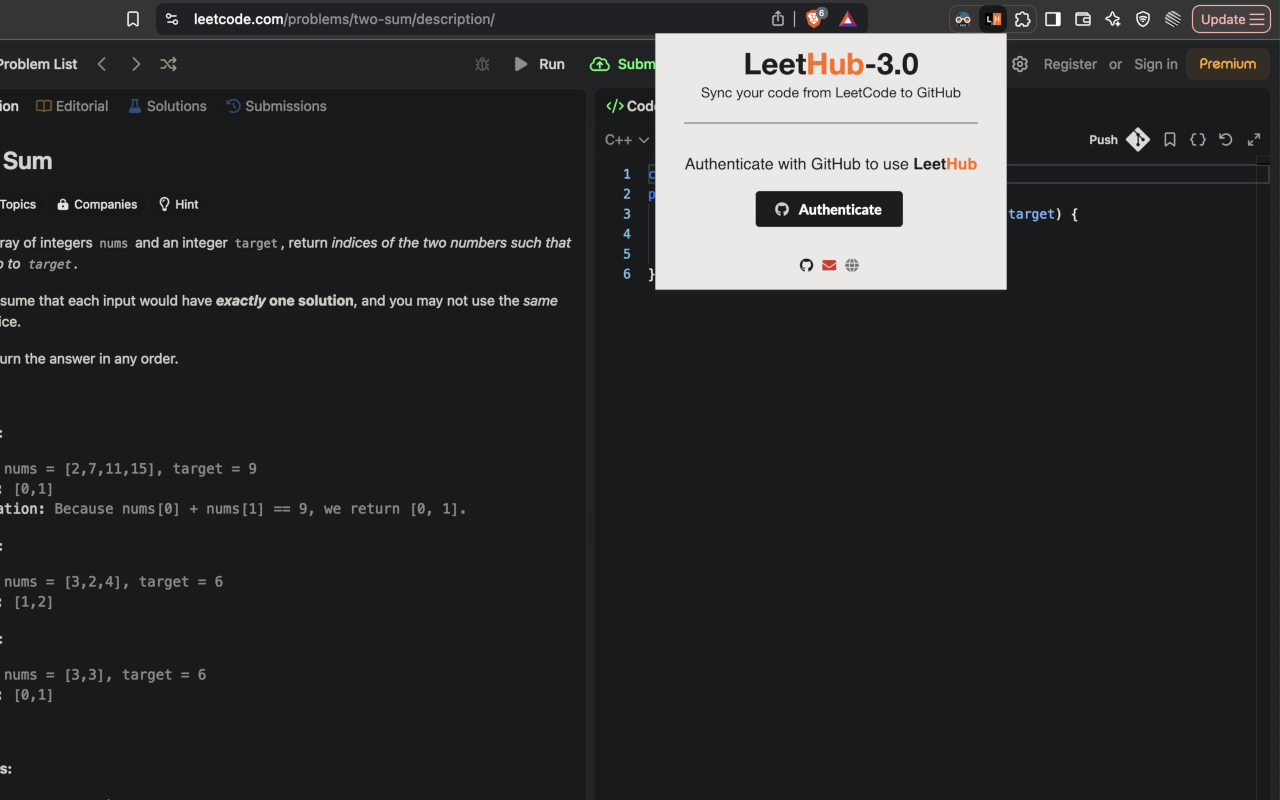Viewport: 1280px width, 800px height.
Task: Toggle the browser sidebar panel icon
Action: pyautogui.click(x=1053, y=19)
